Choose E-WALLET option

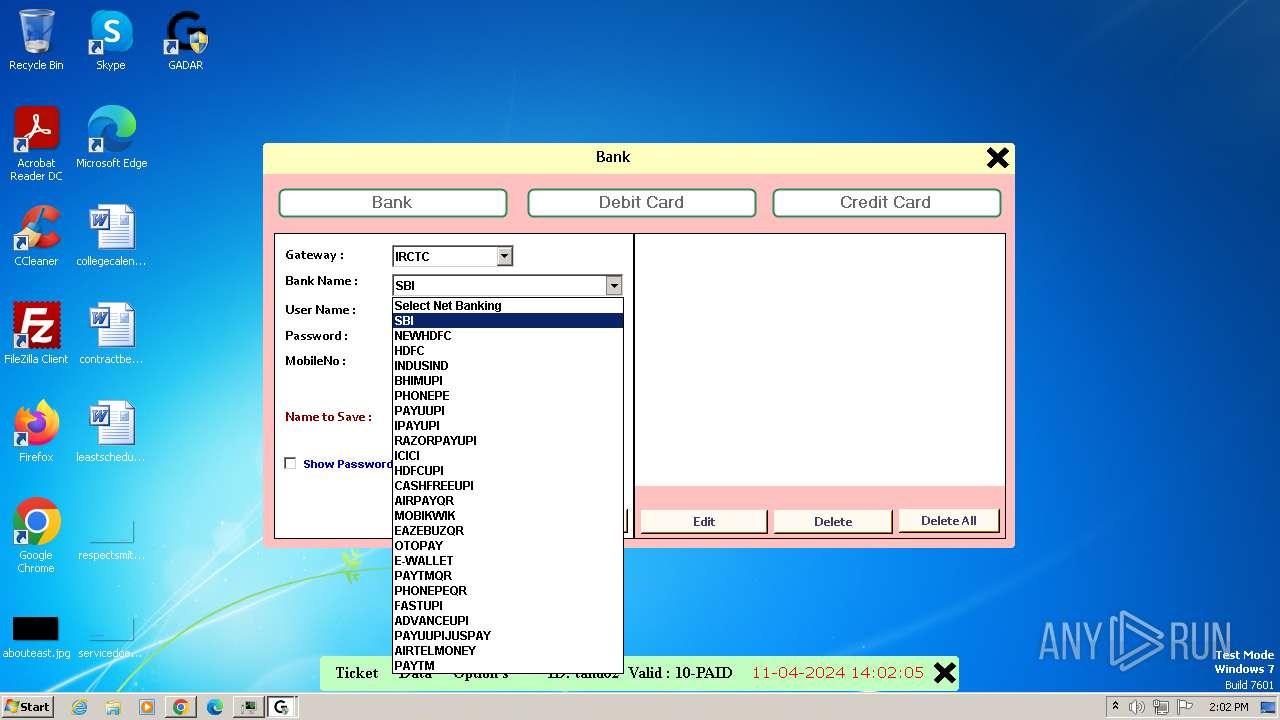[x=508, y=561]
